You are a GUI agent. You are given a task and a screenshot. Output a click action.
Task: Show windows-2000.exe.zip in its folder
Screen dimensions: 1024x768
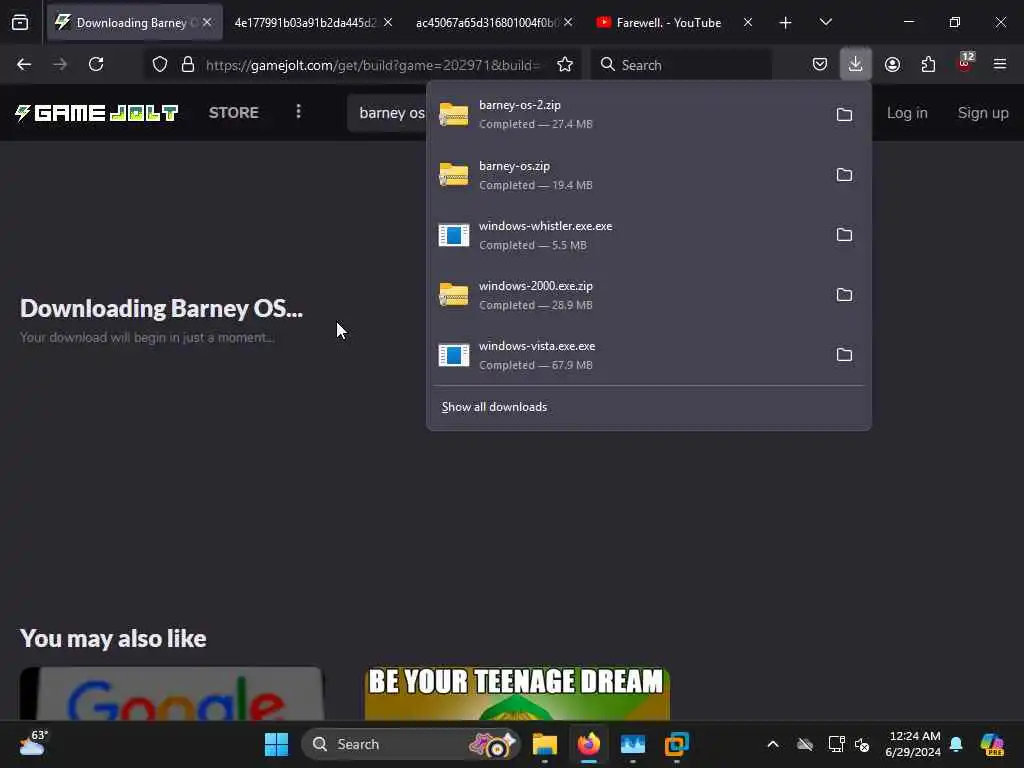[x=844, y=295]
